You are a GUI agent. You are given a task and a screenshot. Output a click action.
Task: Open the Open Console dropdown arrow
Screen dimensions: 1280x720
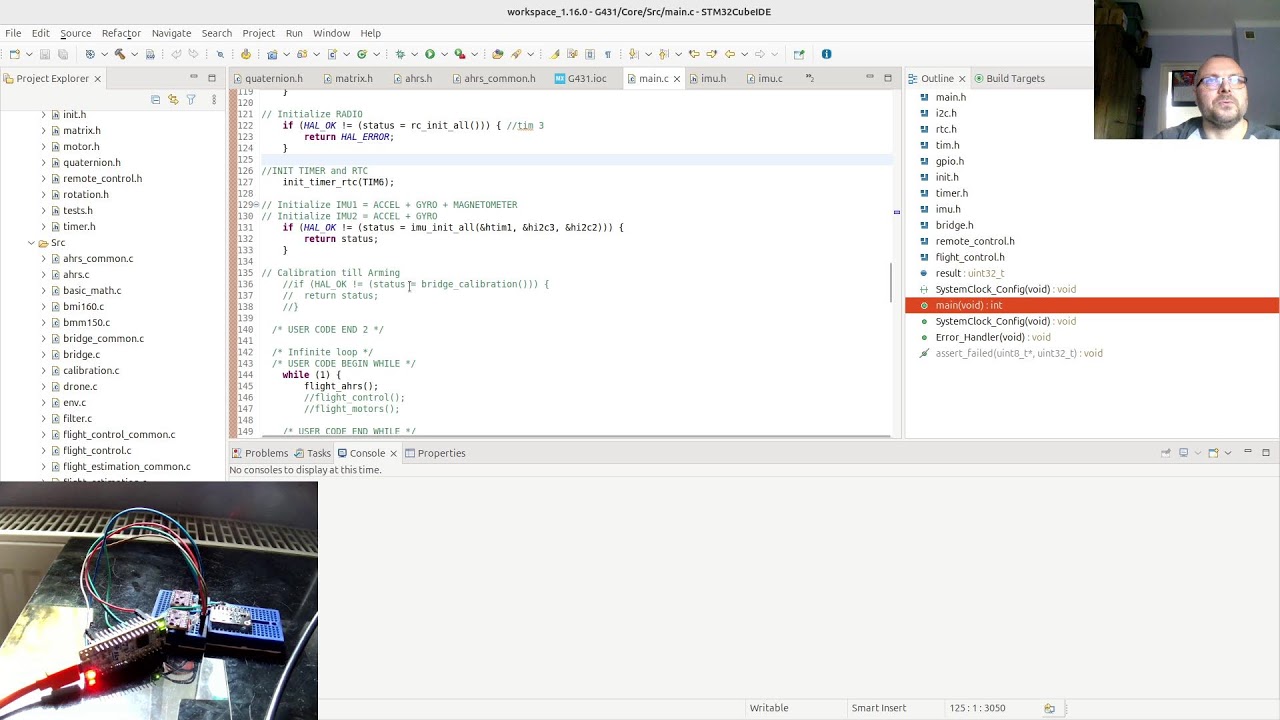click(x=1227, y=453)
